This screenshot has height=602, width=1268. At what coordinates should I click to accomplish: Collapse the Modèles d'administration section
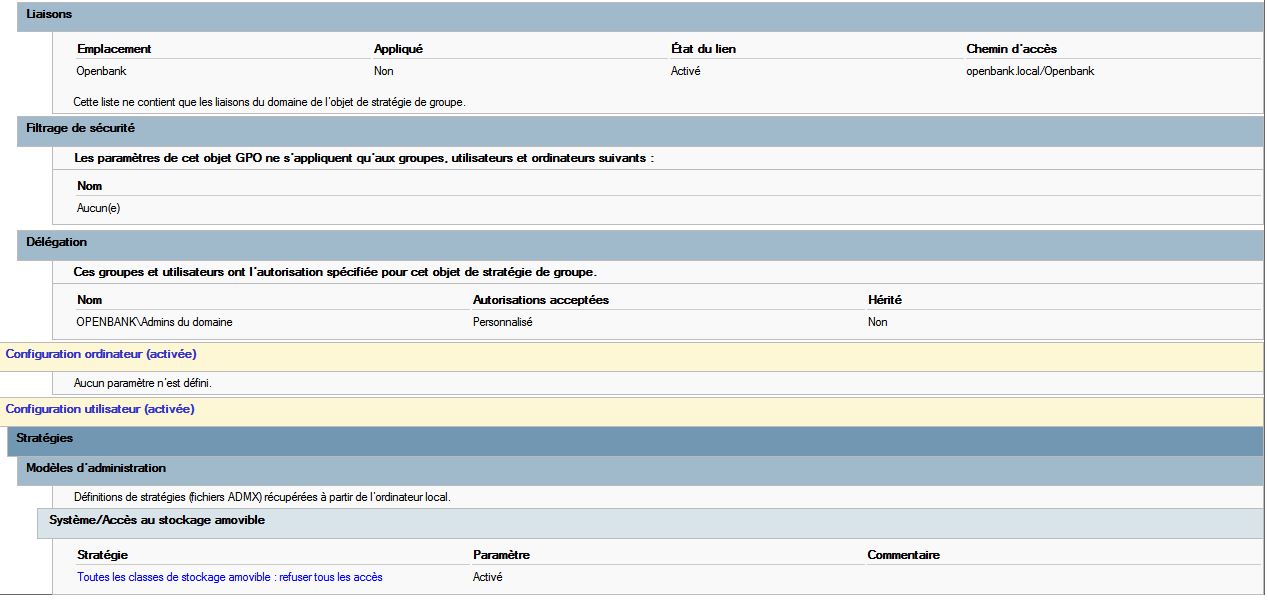tap(96, 468)
